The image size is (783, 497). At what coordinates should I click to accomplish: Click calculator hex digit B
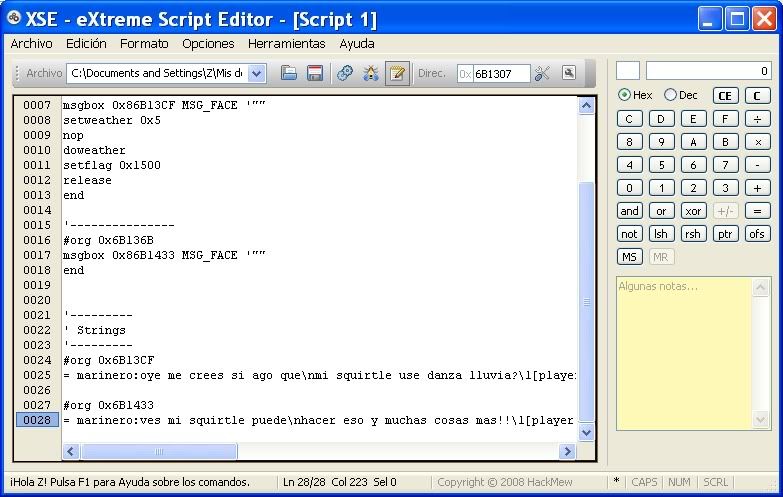point(725,142)
